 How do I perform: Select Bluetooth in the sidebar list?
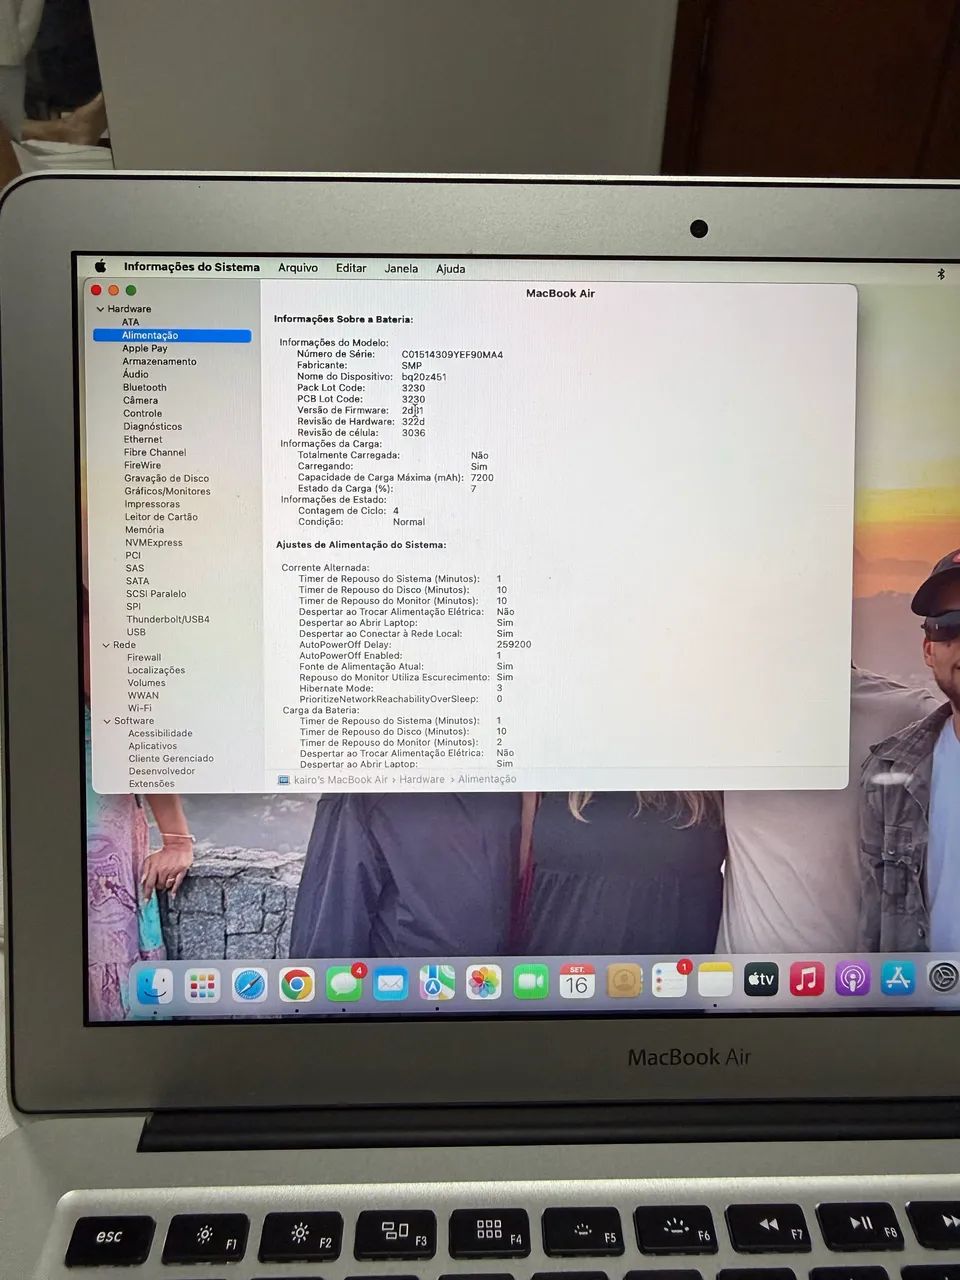pos(145,388)
